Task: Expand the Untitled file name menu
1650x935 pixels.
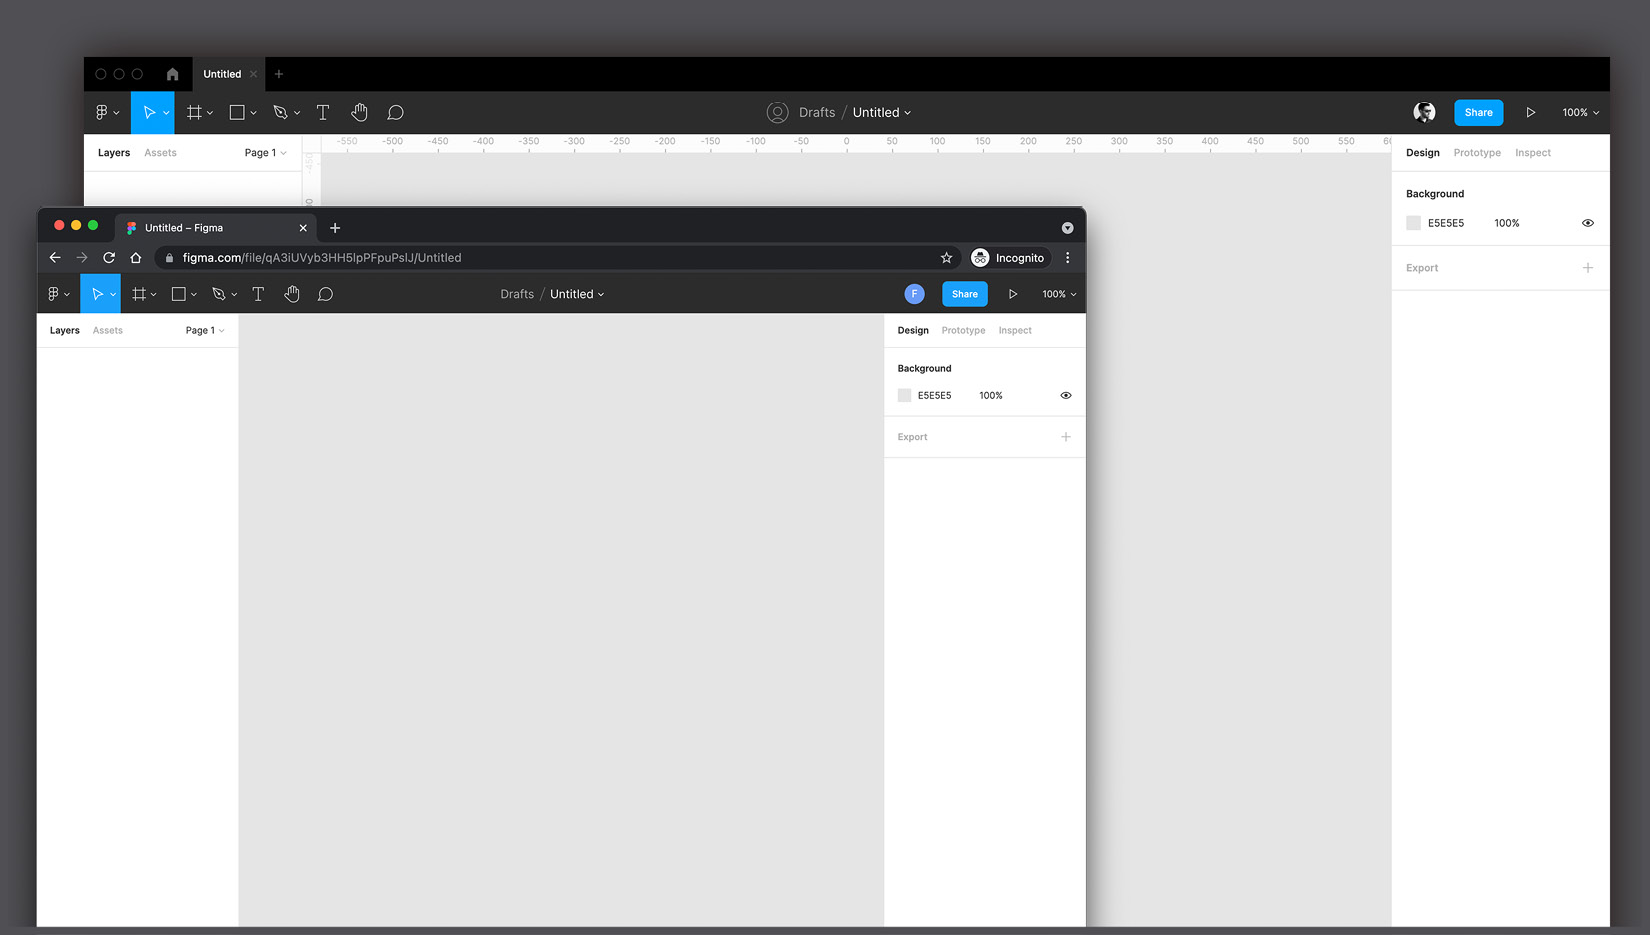Action: (x=576, y=293)
